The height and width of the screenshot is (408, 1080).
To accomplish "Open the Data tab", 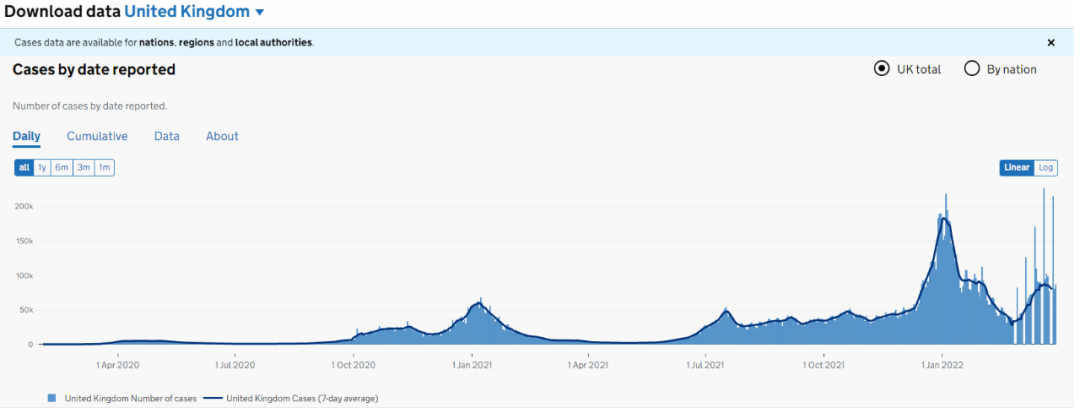I will pos(167,136).
